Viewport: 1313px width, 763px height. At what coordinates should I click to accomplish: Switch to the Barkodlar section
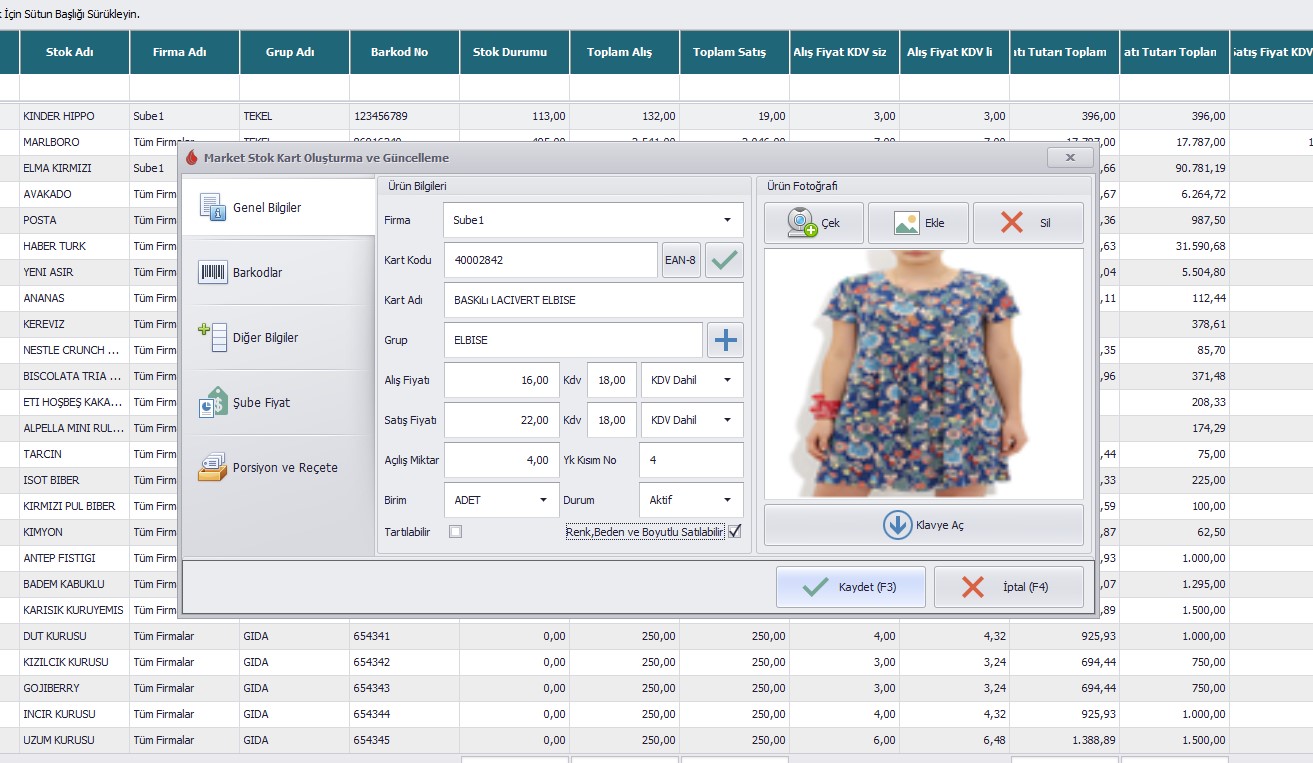pyautogui.click(x=279, y=272)
